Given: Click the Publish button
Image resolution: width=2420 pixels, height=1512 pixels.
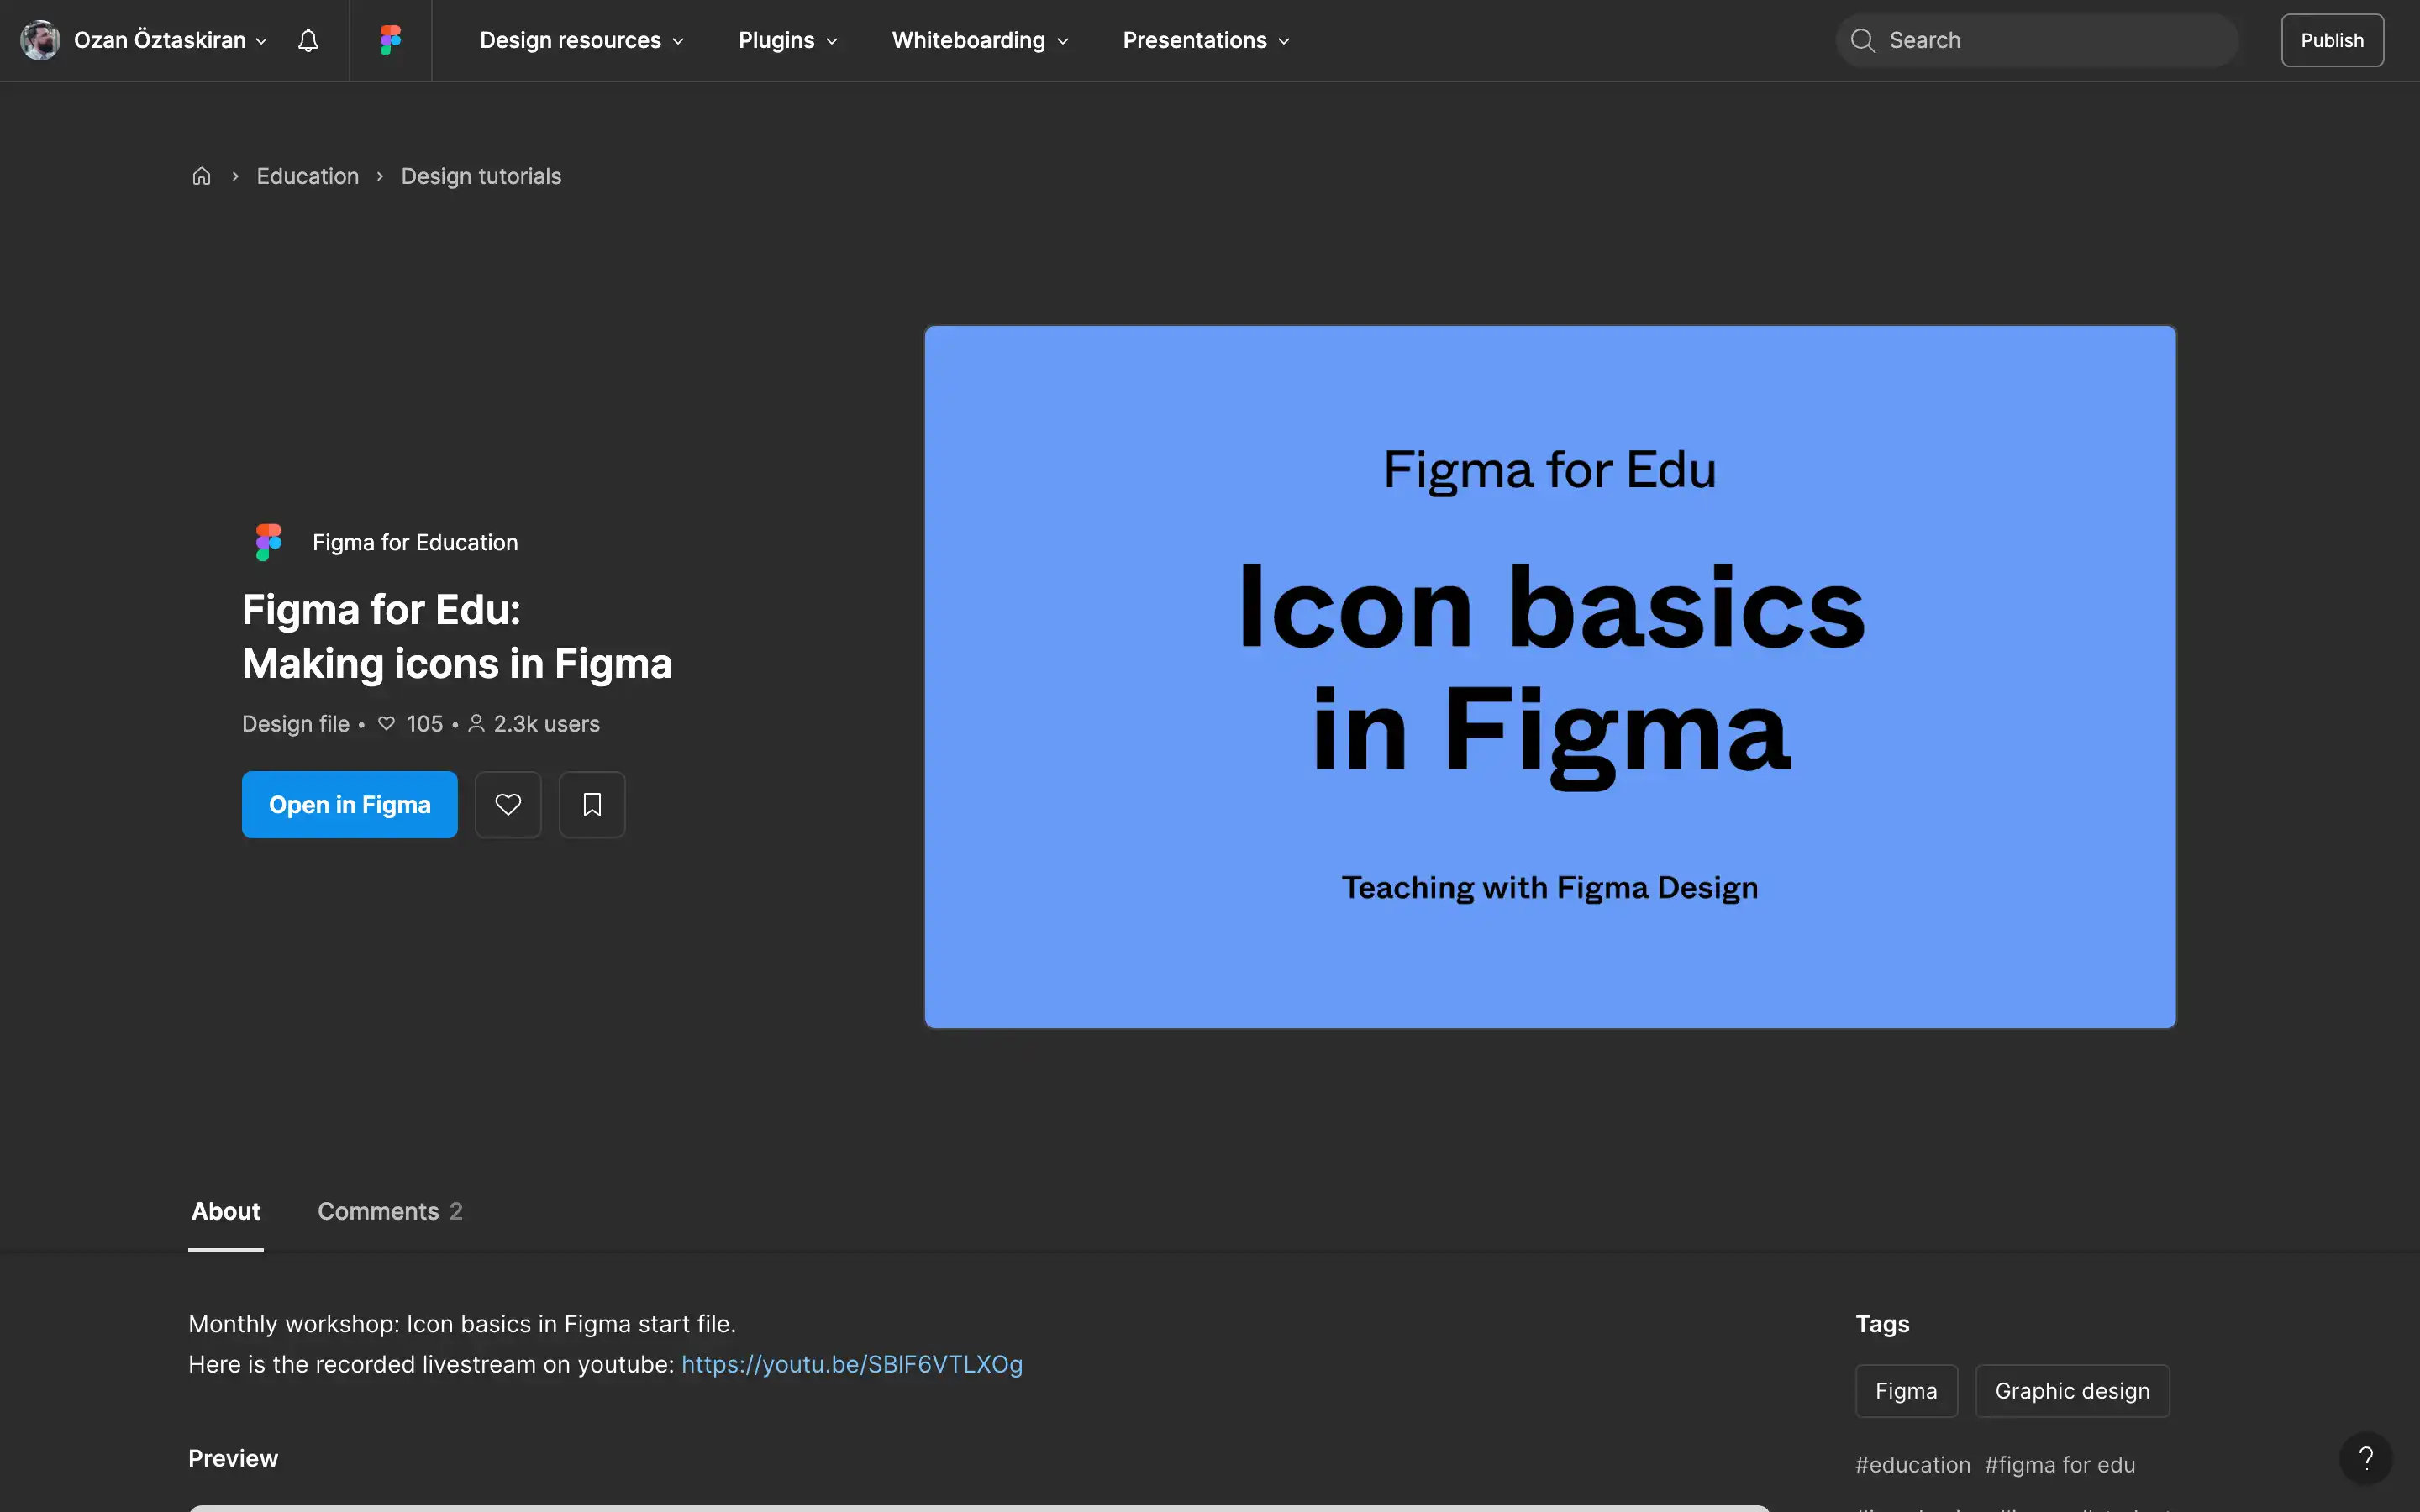Looking at the screenshot, I should click(2332, 40).
